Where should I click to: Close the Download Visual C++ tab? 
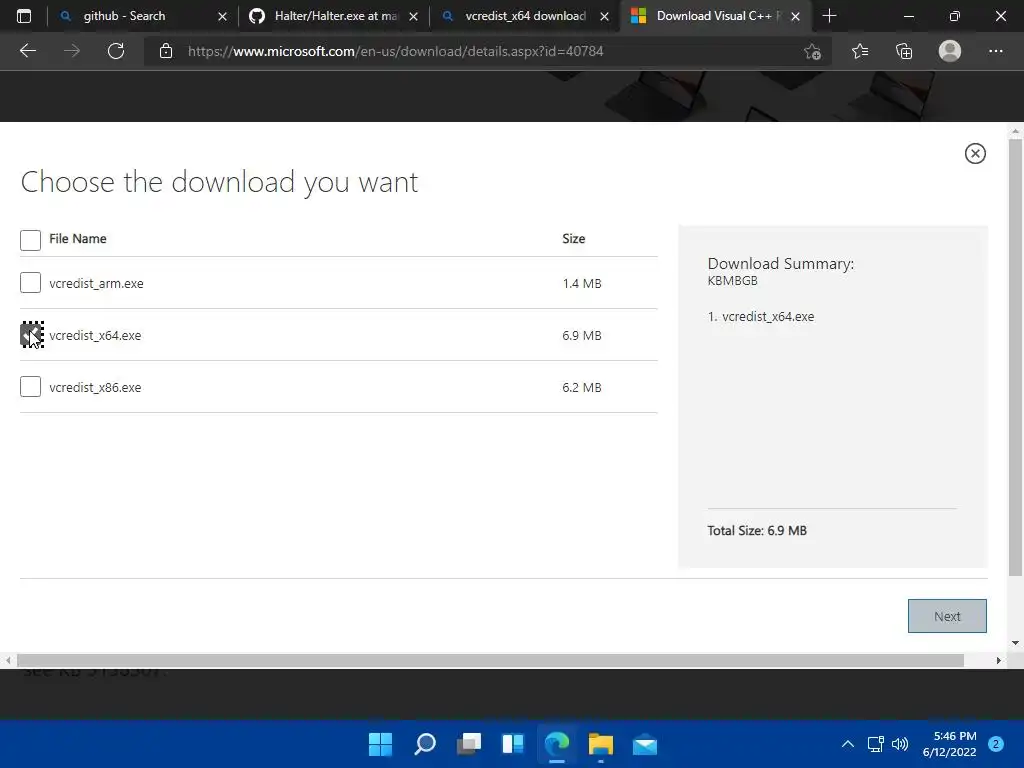[795, 16]
